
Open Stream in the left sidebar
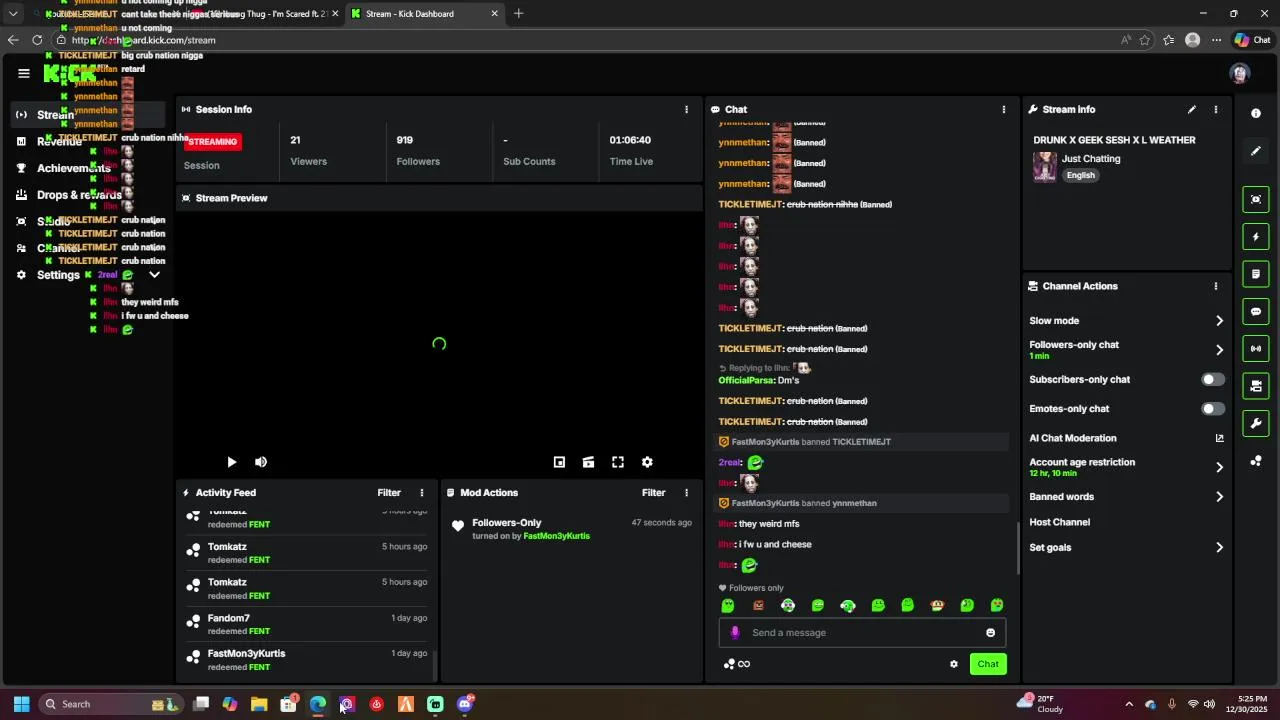click(89, 115)
